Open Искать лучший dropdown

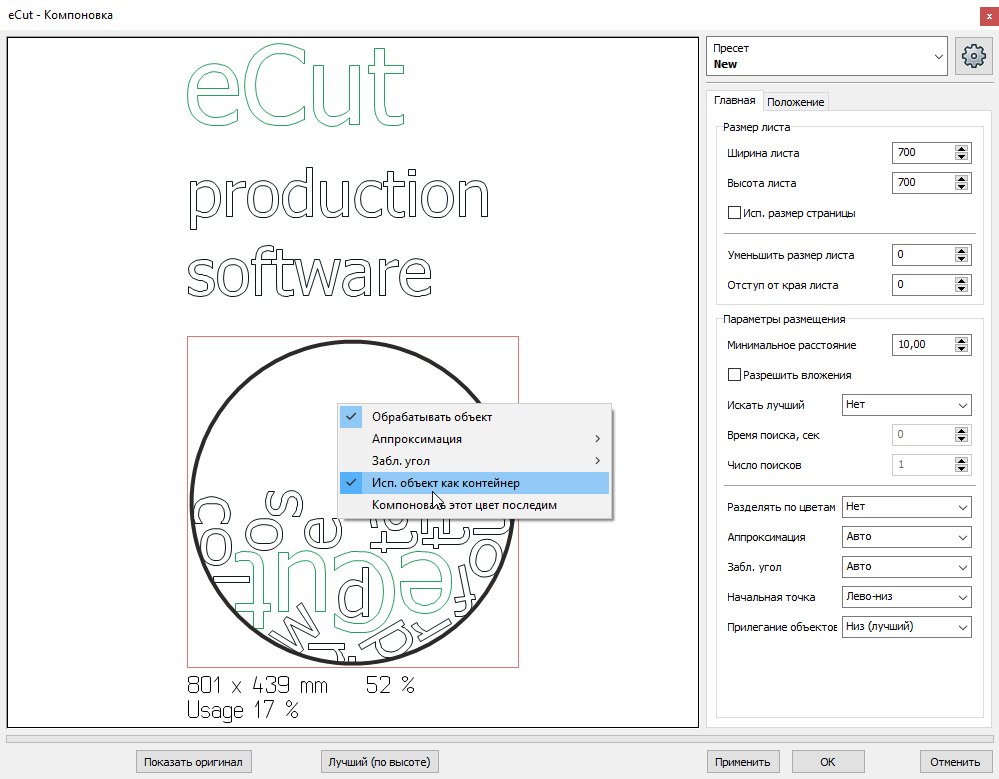click(907, 405)
